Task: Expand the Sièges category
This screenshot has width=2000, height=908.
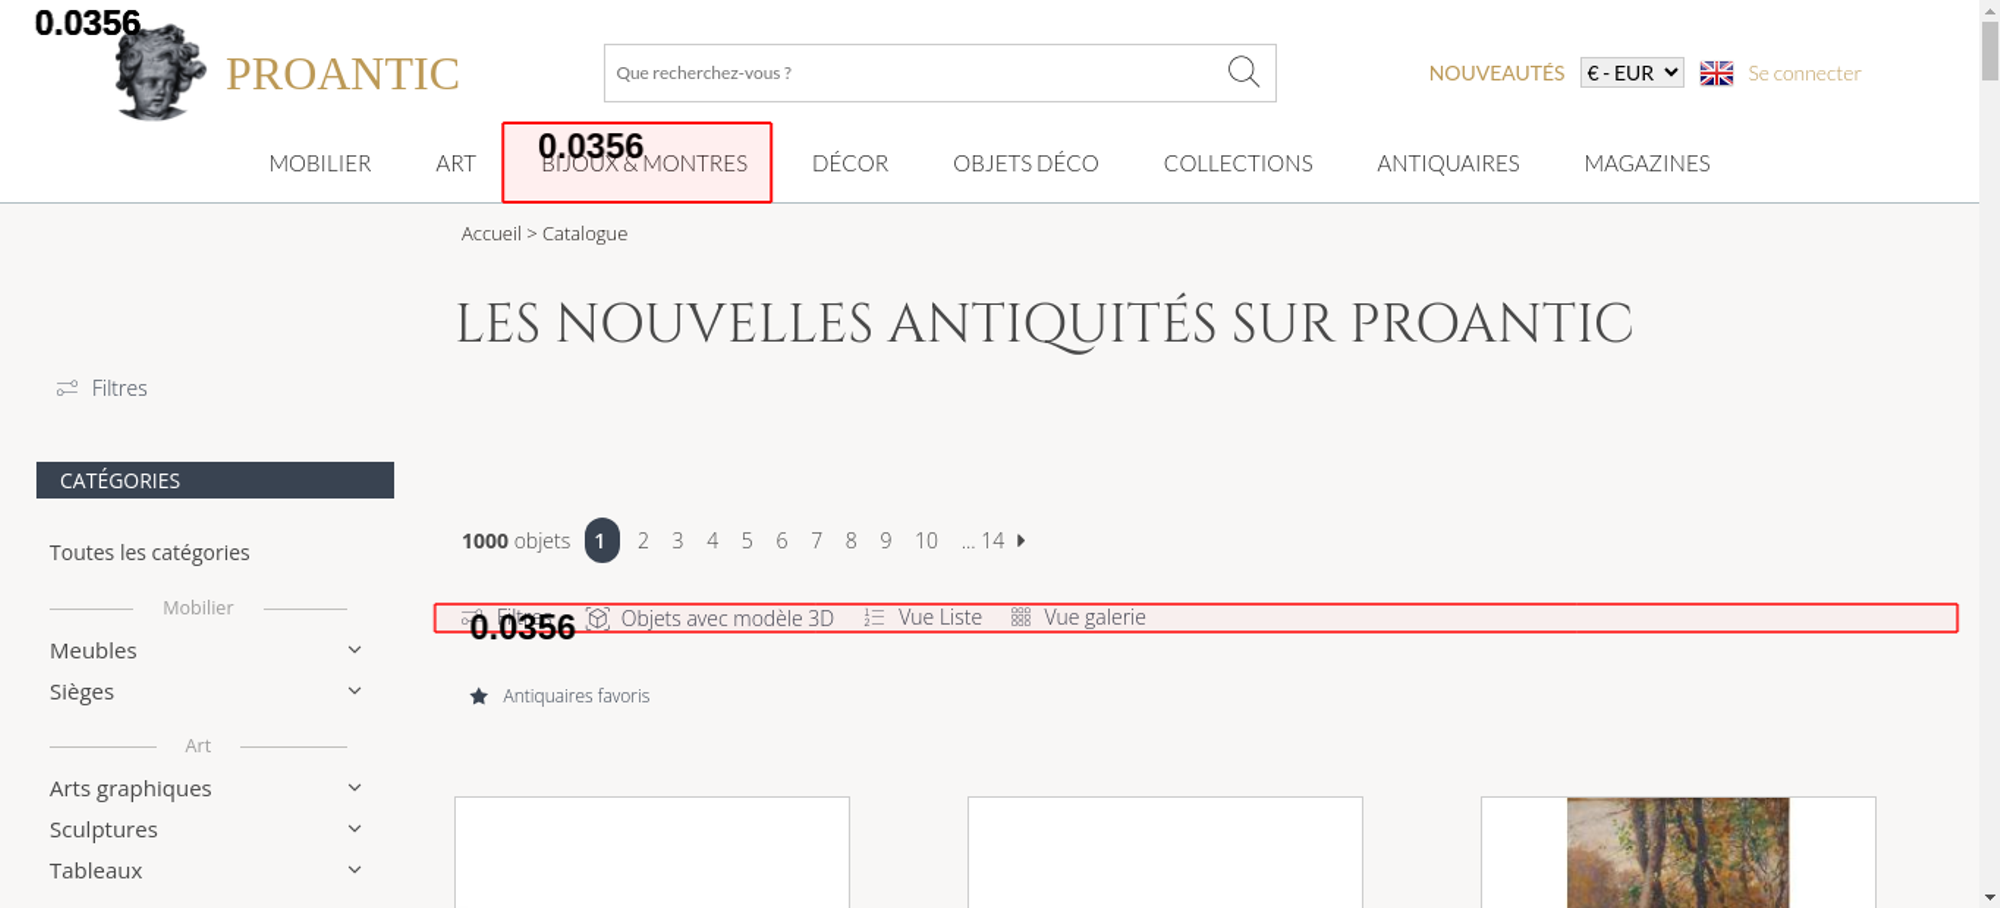Action: [354, 692]
